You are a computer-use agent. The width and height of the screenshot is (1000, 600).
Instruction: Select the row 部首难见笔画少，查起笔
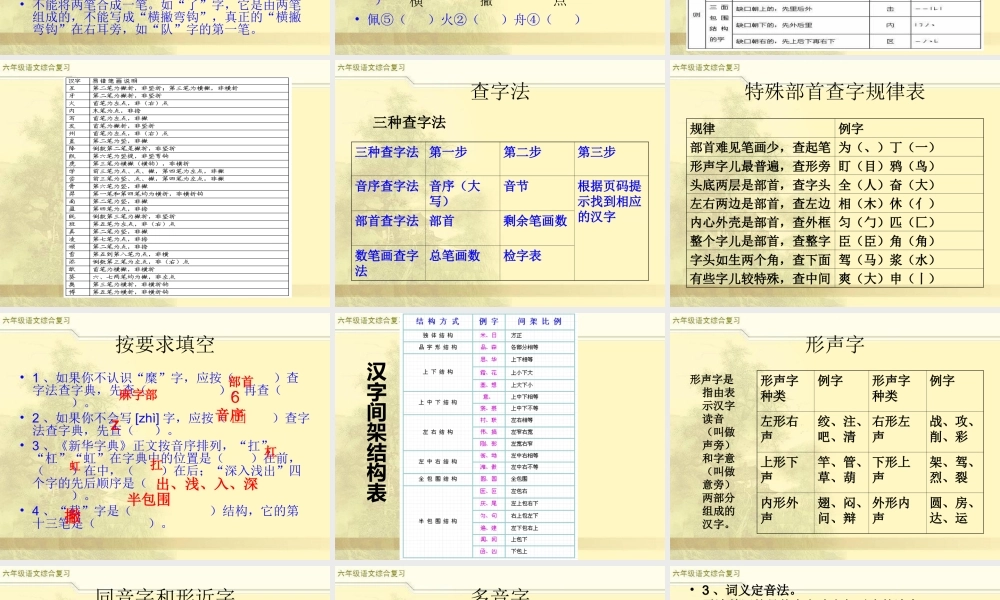[x=760, y=147]
